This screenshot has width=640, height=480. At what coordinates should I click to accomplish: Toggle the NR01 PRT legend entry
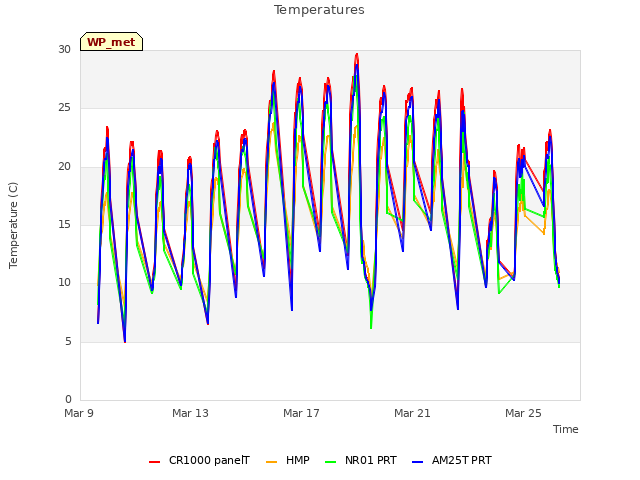click(361, 461)
